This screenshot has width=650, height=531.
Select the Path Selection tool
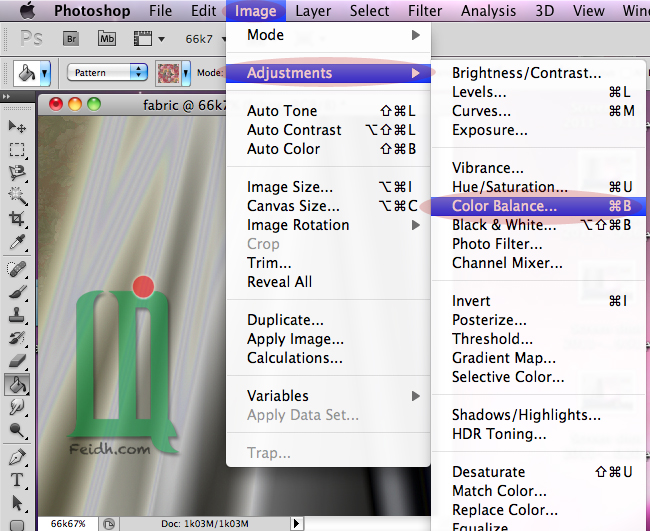(17, 503)
